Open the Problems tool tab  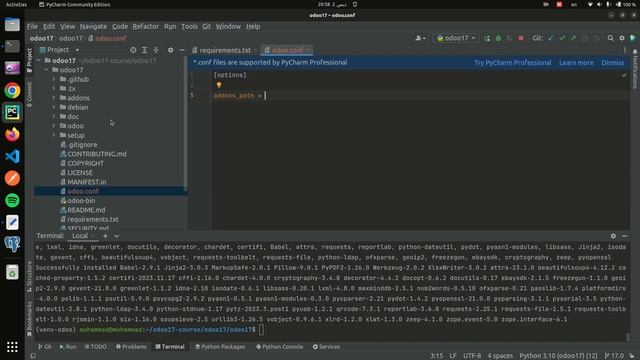click(131, 347)
